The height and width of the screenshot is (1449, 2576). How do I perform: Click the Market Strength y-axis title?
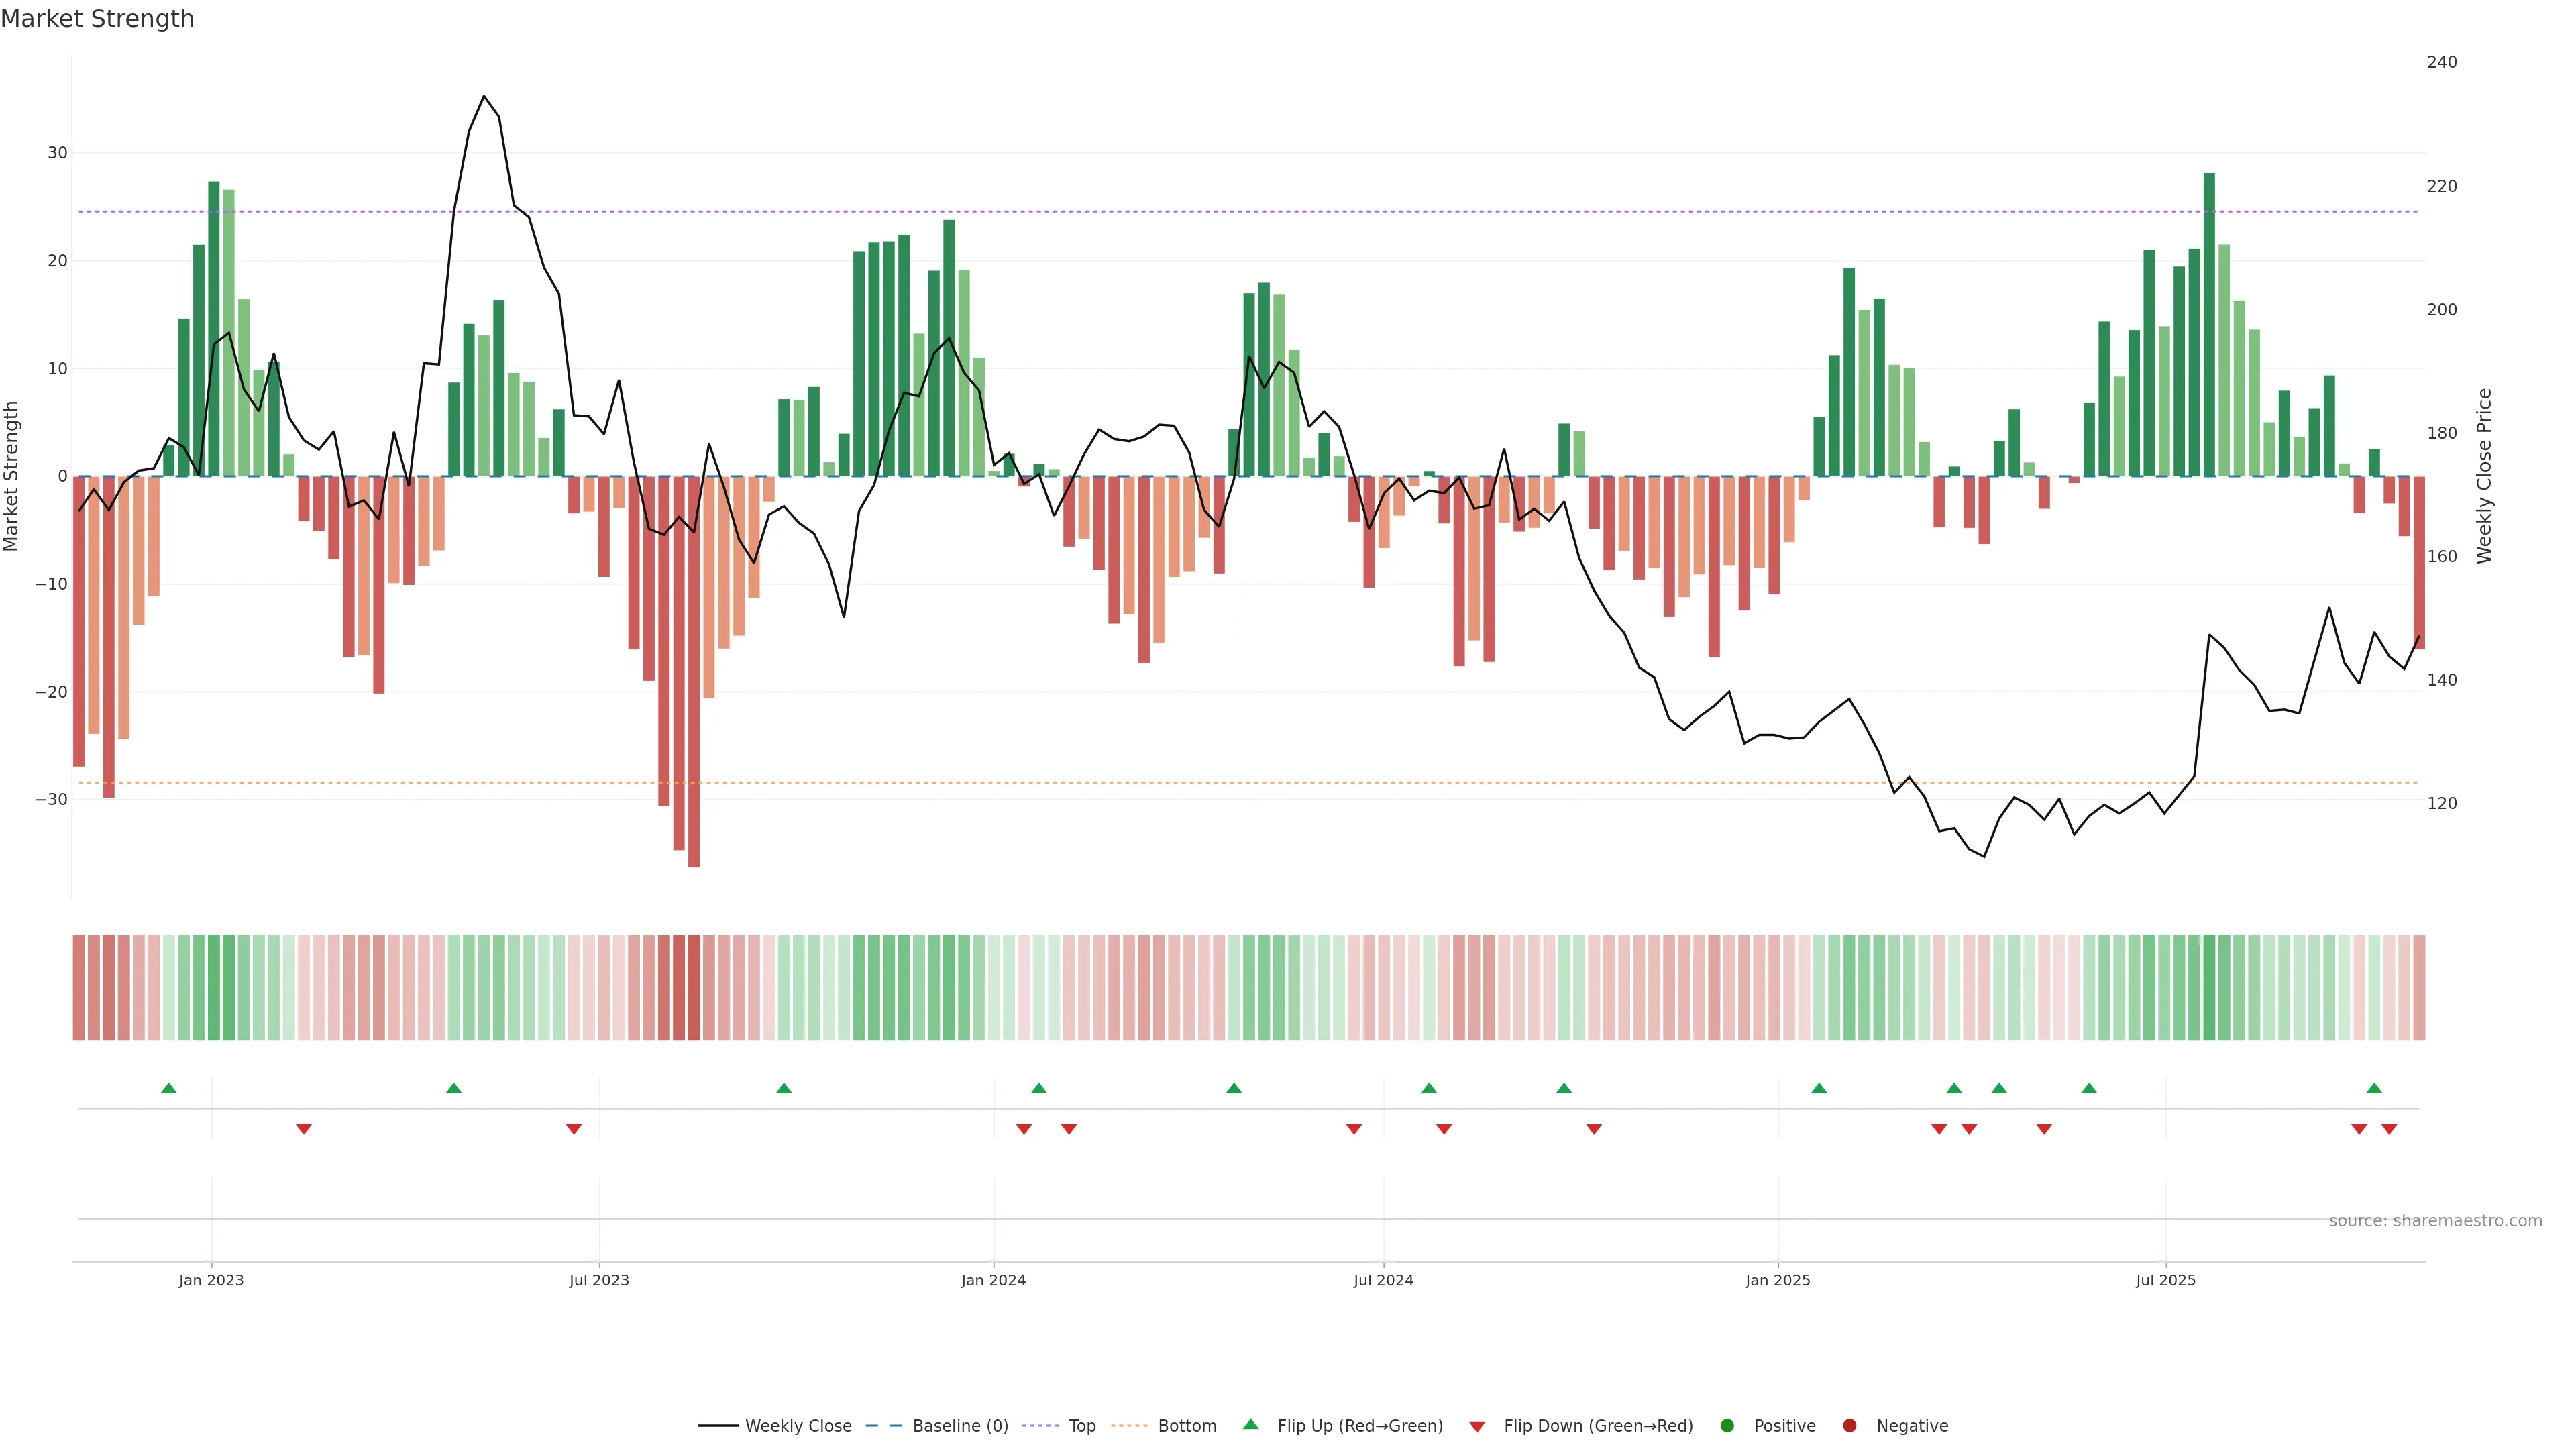(x=12, y=476)
